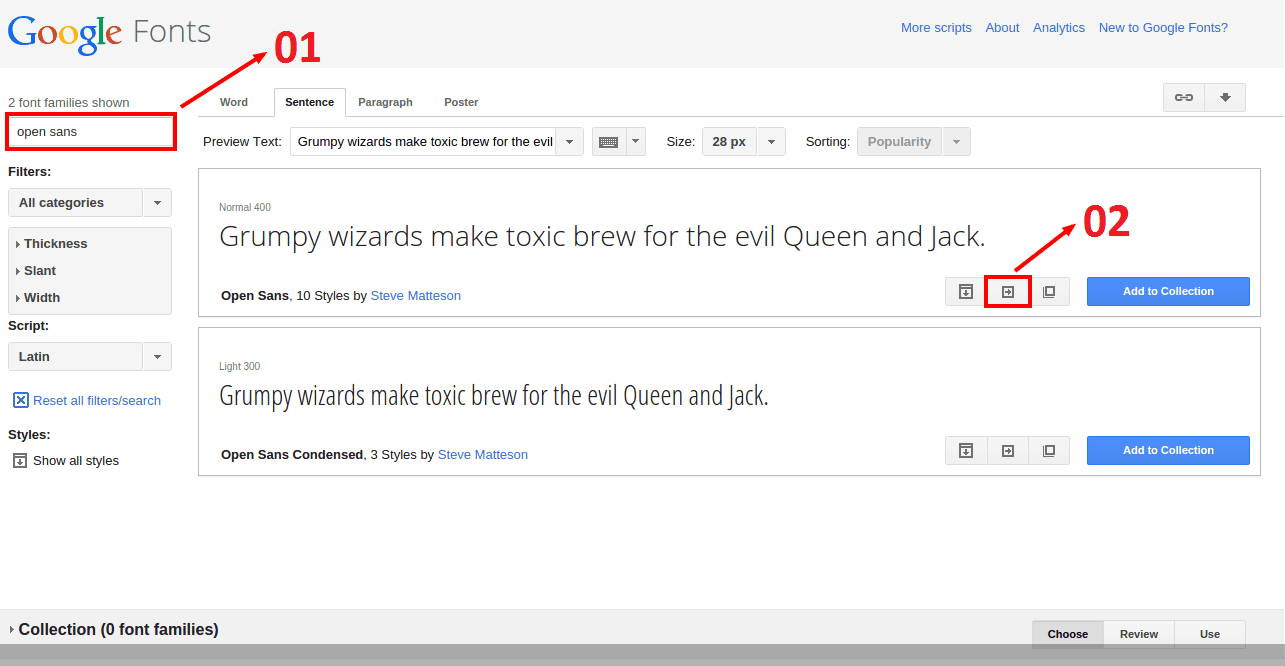1285x666 pixels.
Task: Select the Choose step tab
Action: click(x=1068, y=634)
